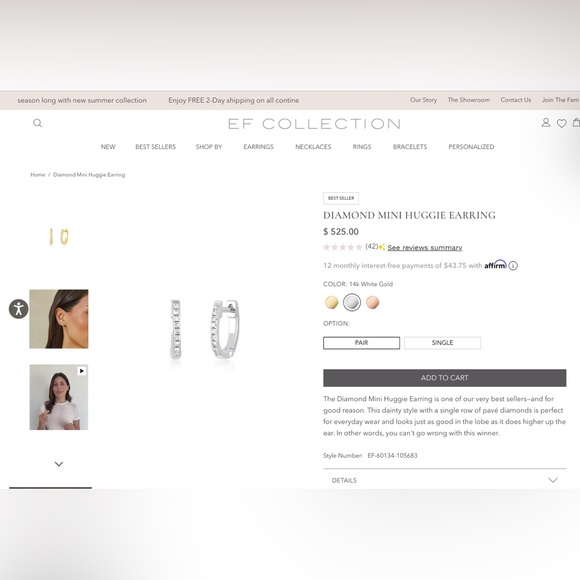Click the Affirm info icon
Screen dimensions: 580x580
(513, 266)
